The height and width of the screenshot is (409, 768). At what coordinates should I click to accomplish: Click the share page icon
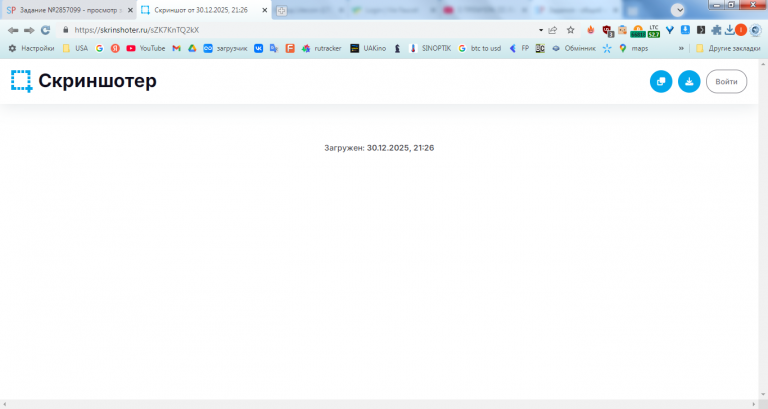click(553, 30)
